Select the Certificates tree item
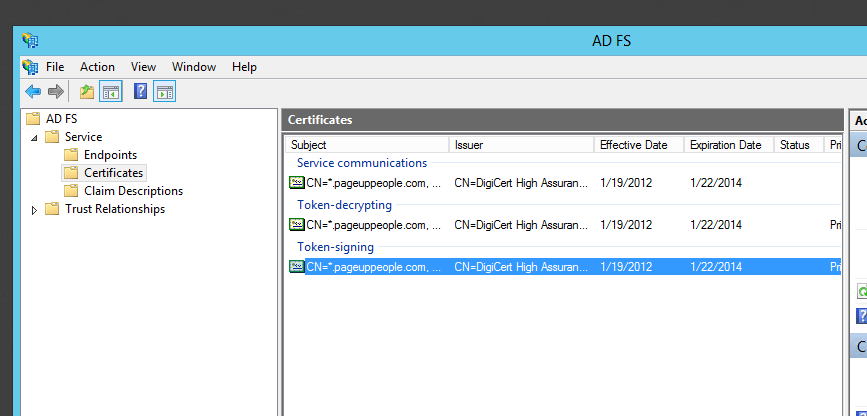The width and height of the screenshot is (867, 416). [113, 173]
